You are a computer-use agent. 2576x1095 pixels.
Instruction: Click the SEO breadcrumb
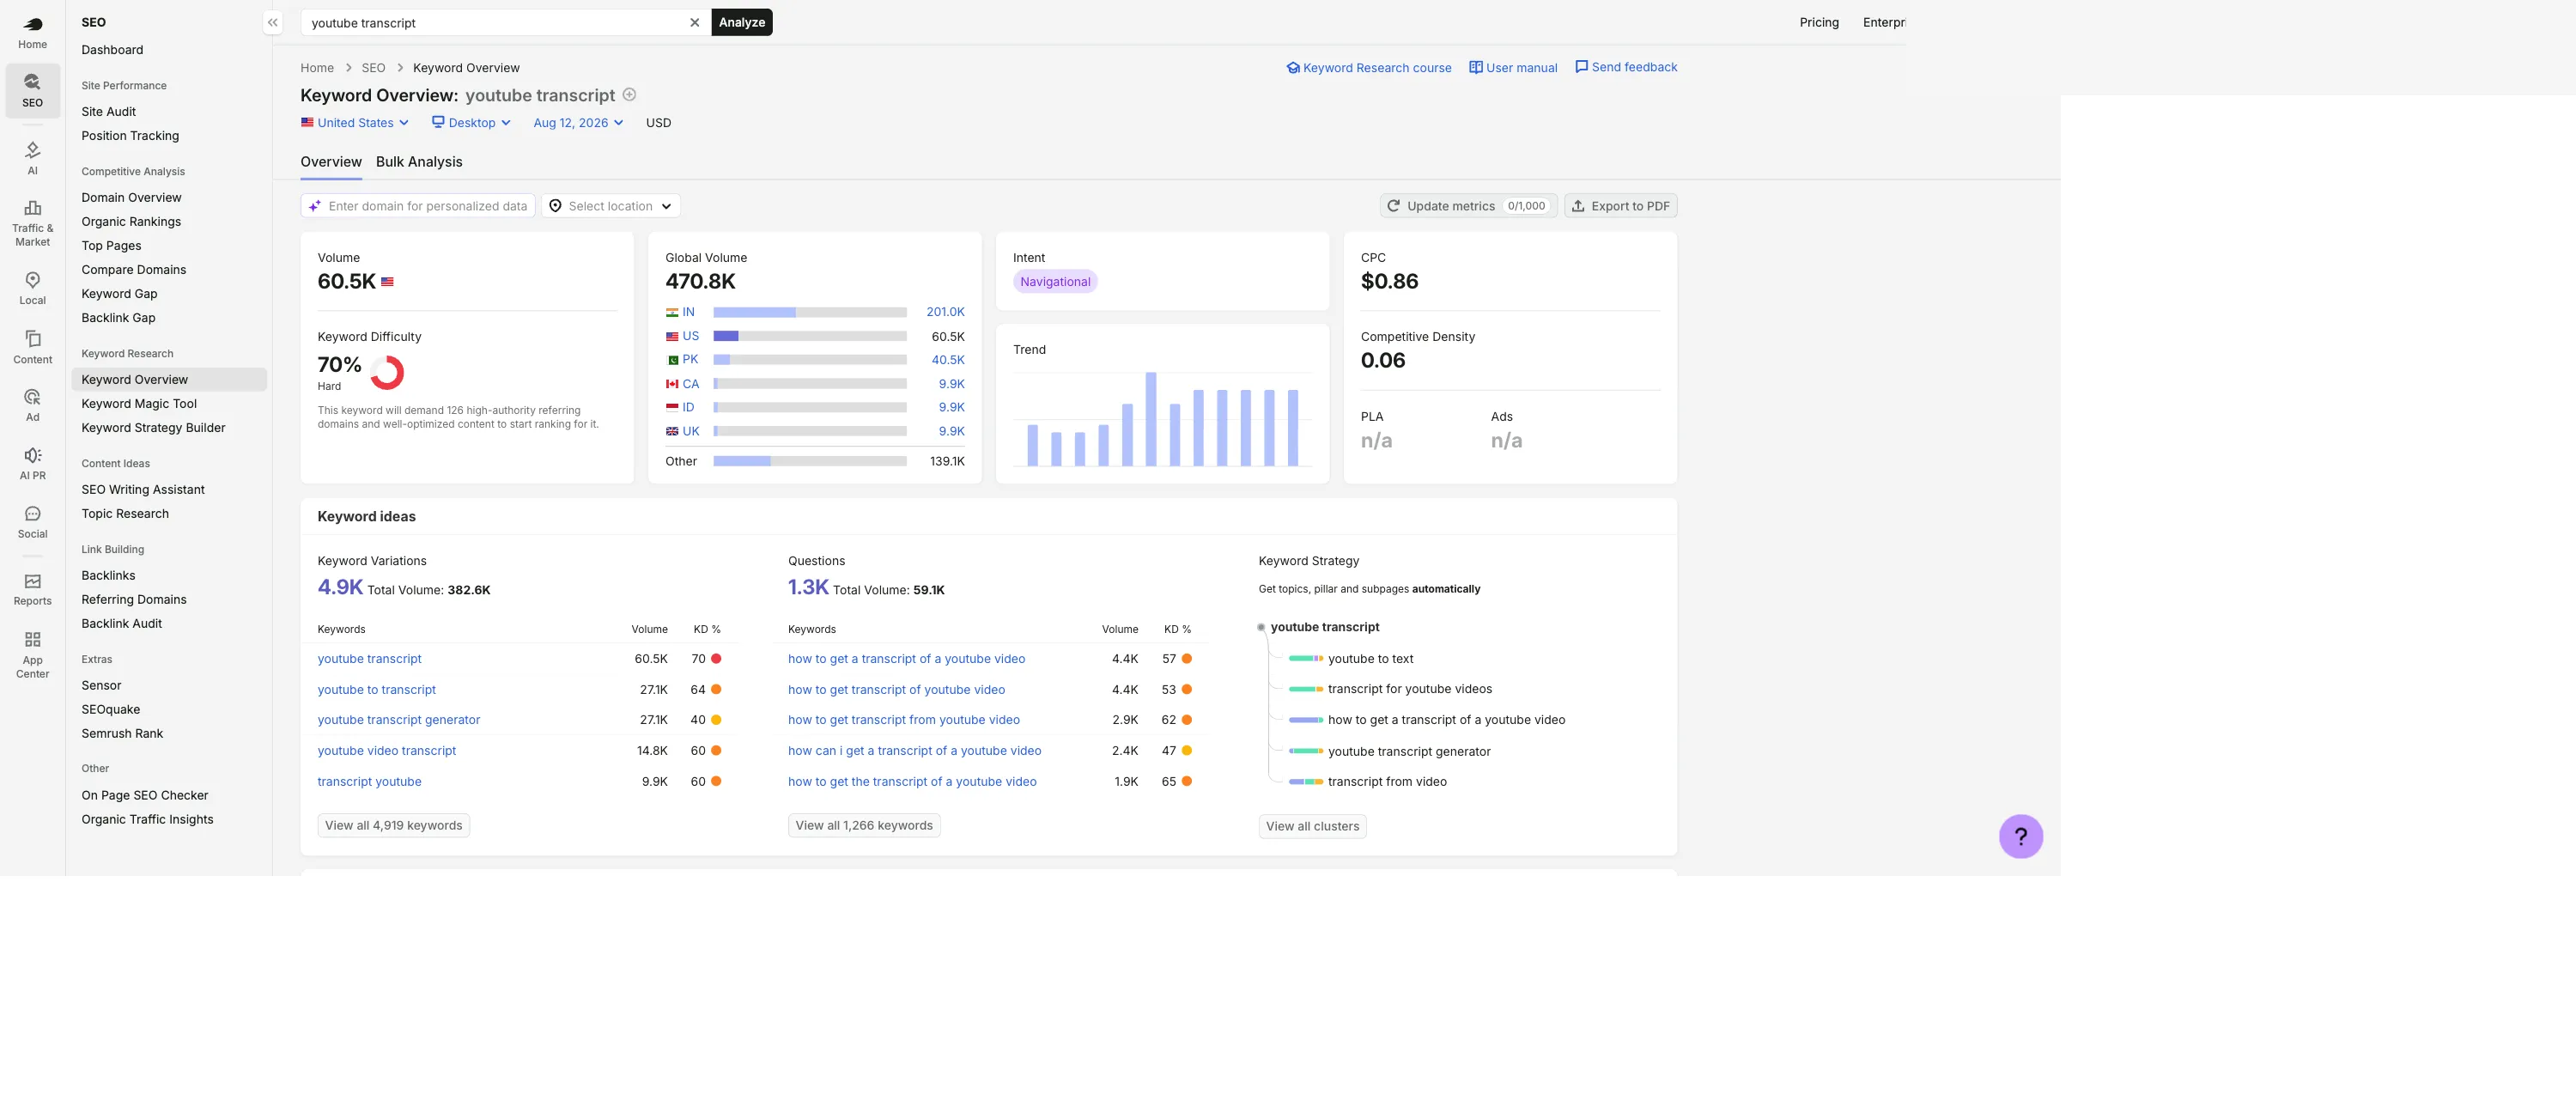pyautogui.click(x=373, y=68)
